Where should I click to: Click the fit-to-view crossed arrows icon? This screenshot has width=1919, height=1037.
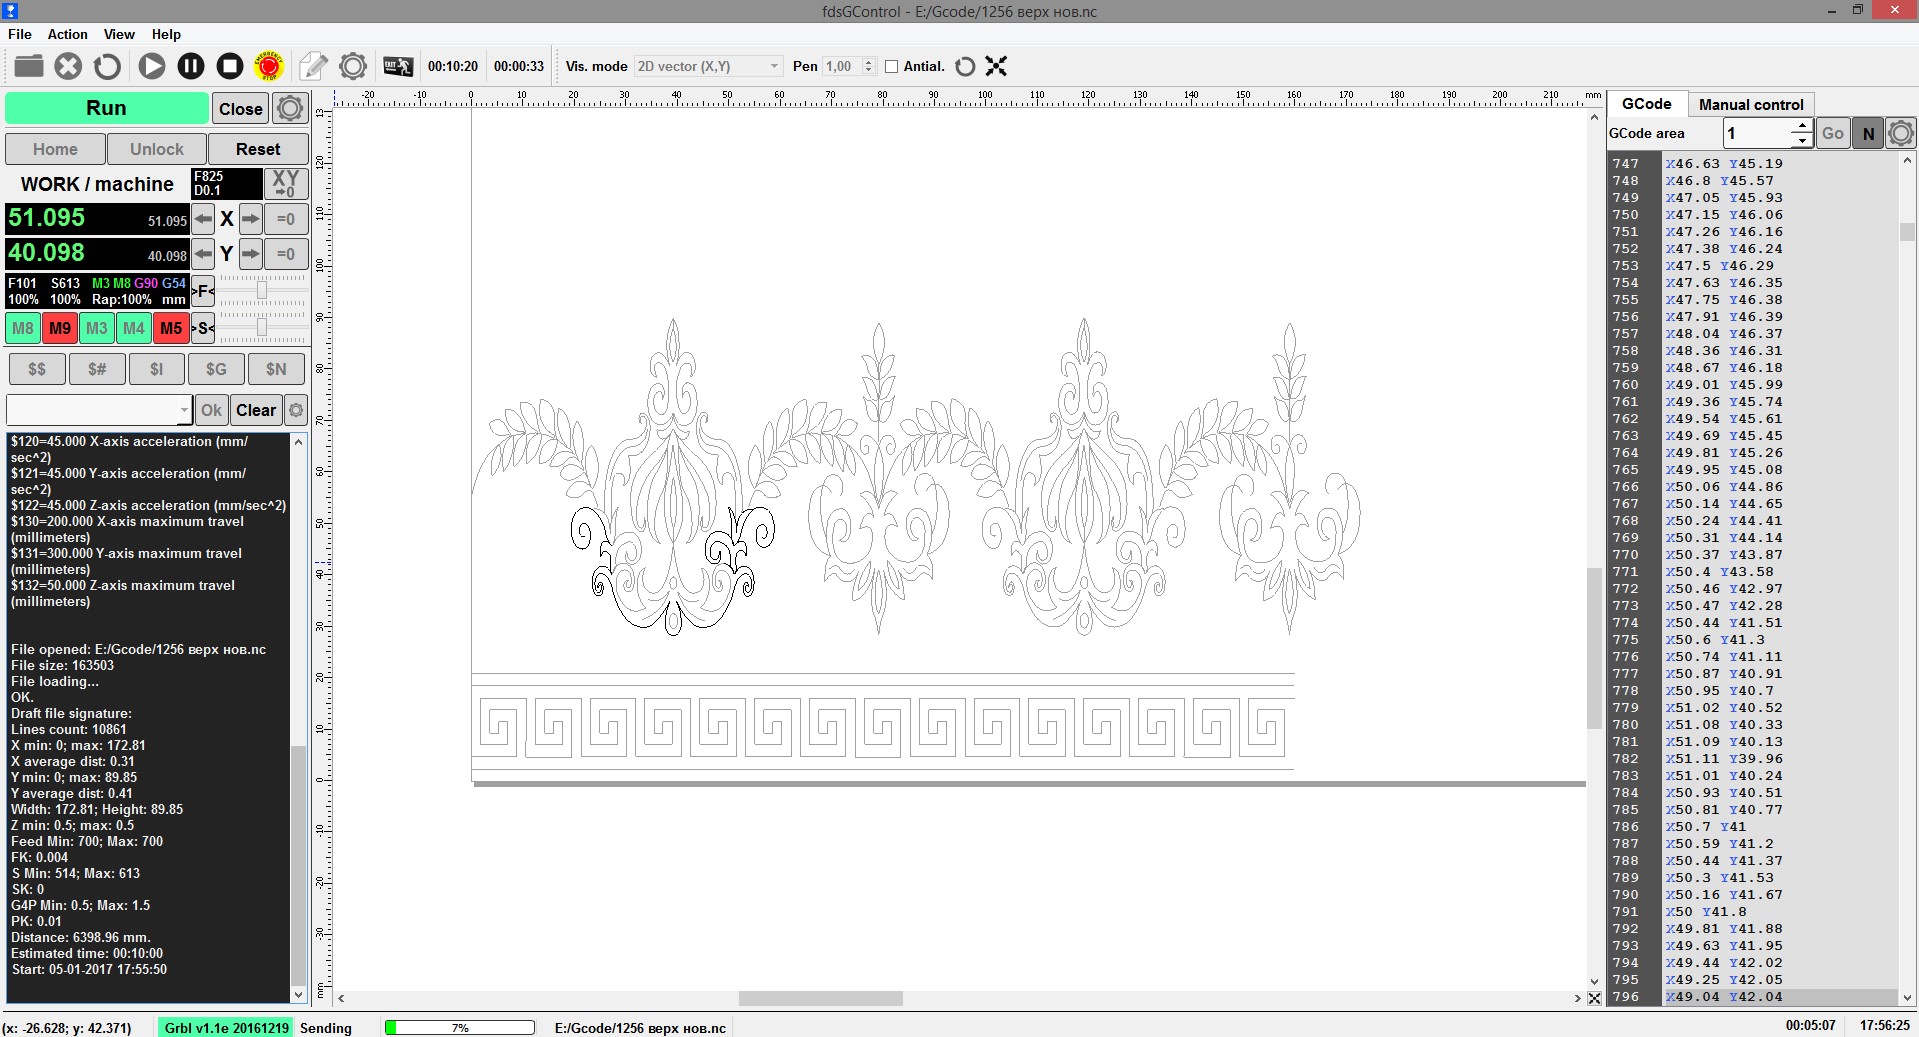tap(996, 66)
